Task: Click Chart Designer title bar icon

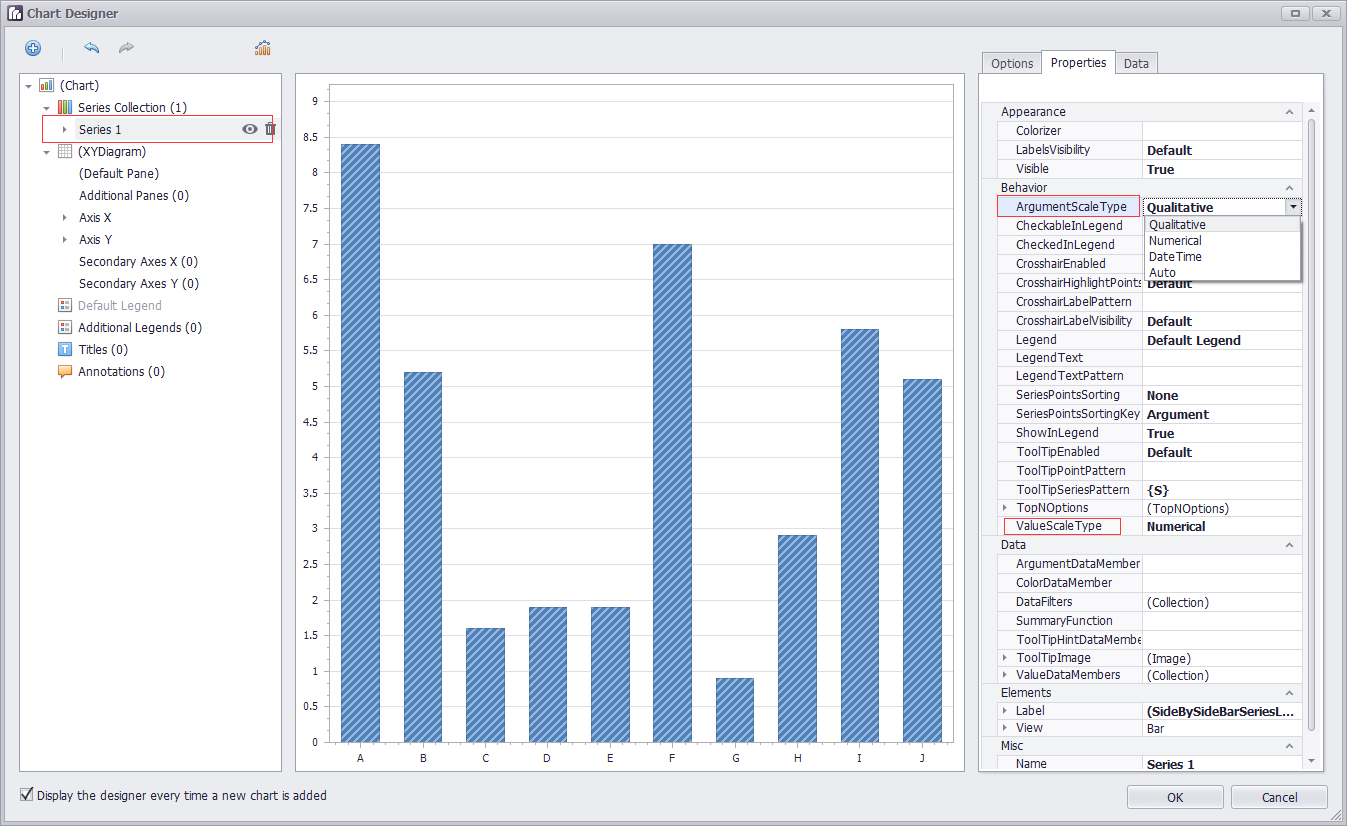Action: [x=15, y=14]
